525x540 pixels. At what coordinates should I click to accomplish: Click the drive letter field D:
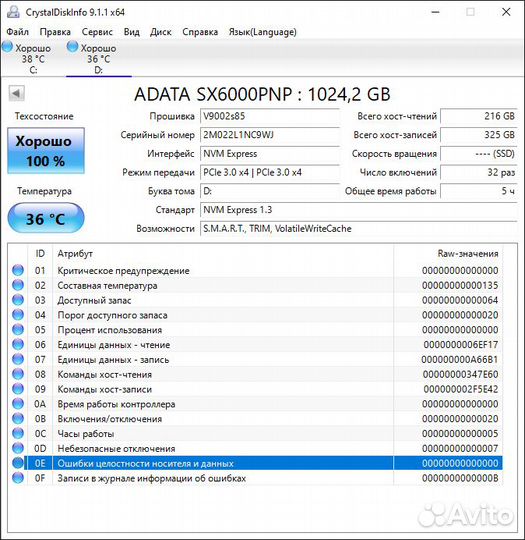(270, 191)
